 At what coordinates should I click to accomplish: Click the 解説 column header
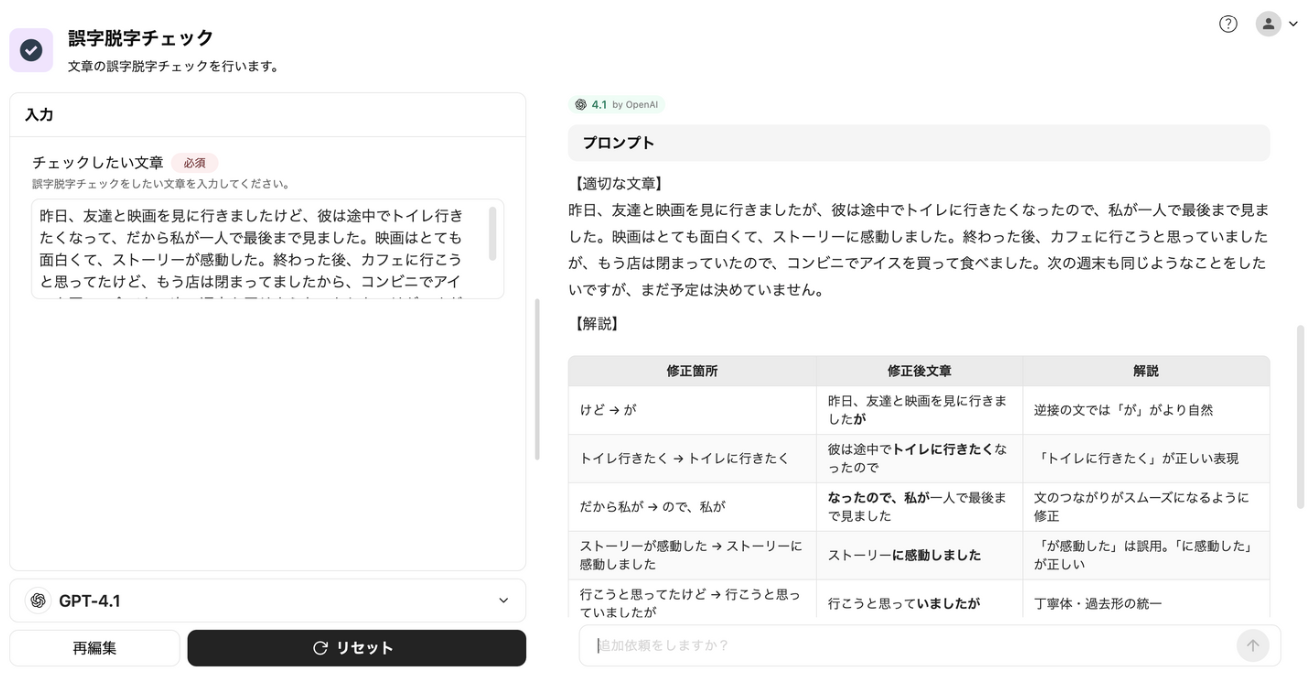coord(1146,371)
